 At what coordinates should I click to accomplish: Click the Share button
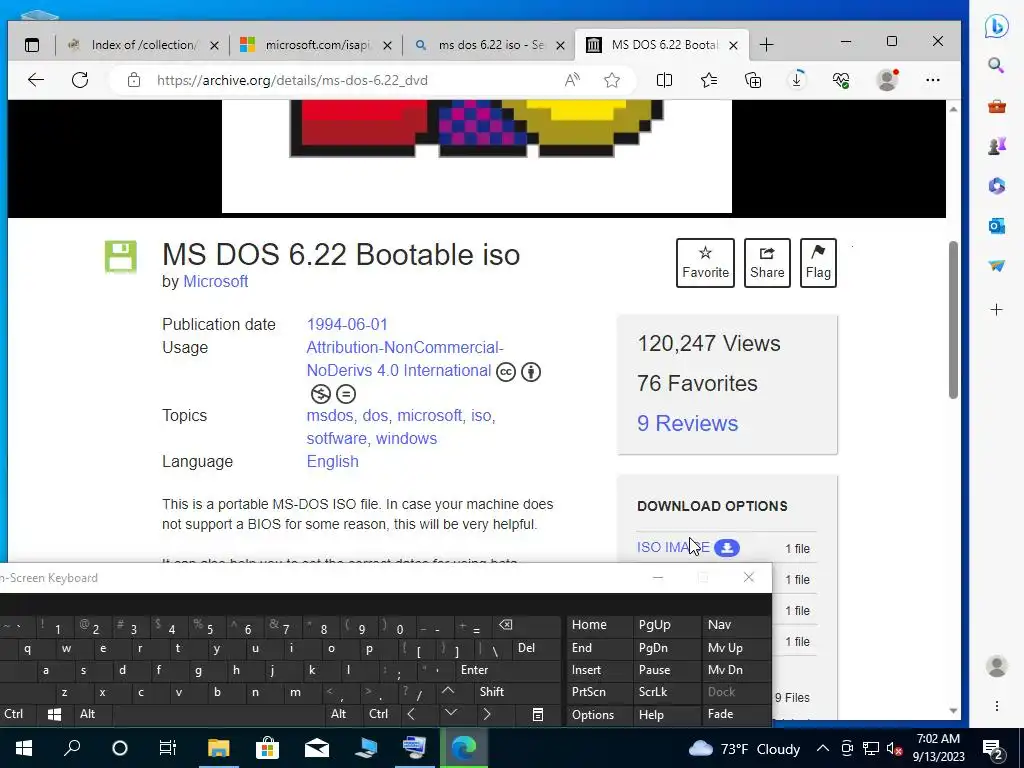point(767,263)
